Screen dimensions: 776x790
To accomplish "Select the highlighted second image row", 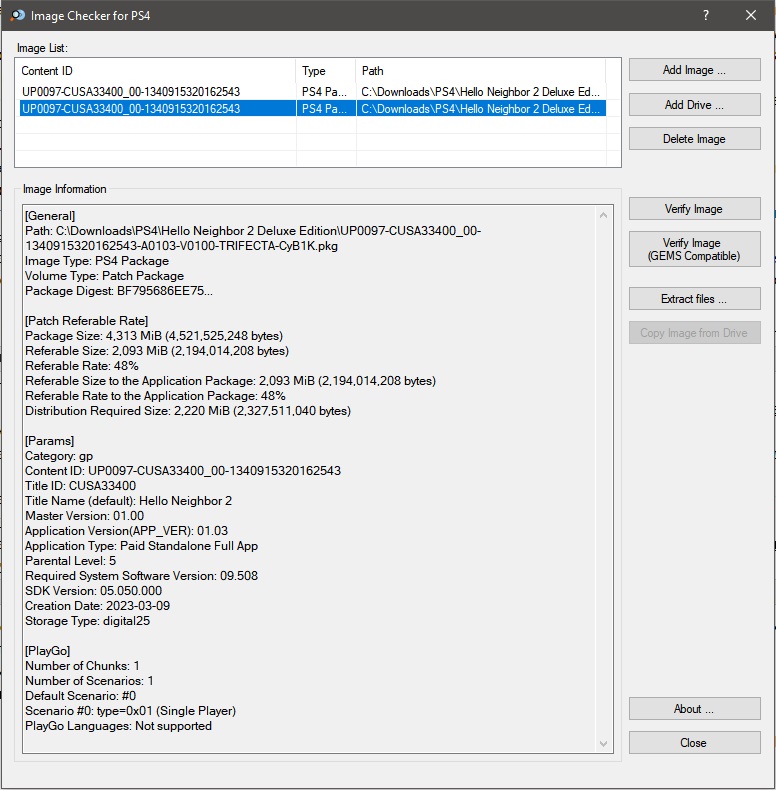I will (312, 109).
